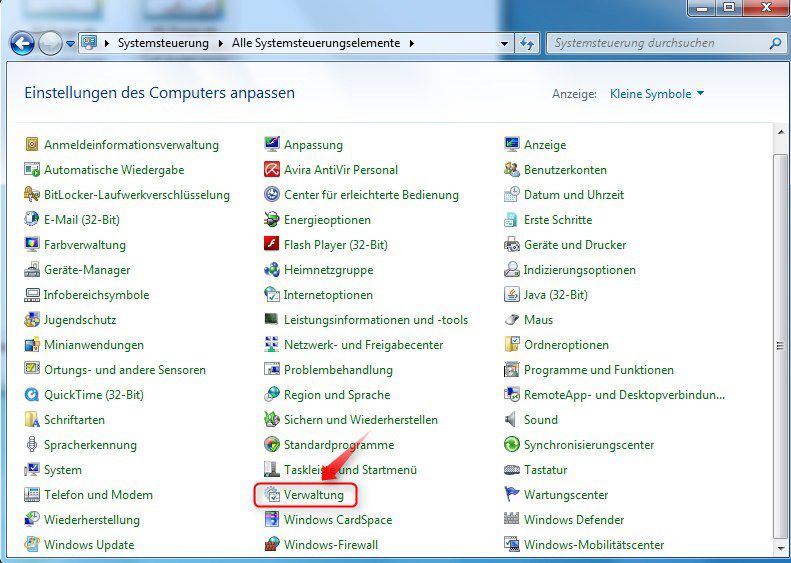This screenshot has width=791, height=563.
Task: Open the Spracherkennung microphone icon
Action: pyautogui.click(x=32, y=444)
